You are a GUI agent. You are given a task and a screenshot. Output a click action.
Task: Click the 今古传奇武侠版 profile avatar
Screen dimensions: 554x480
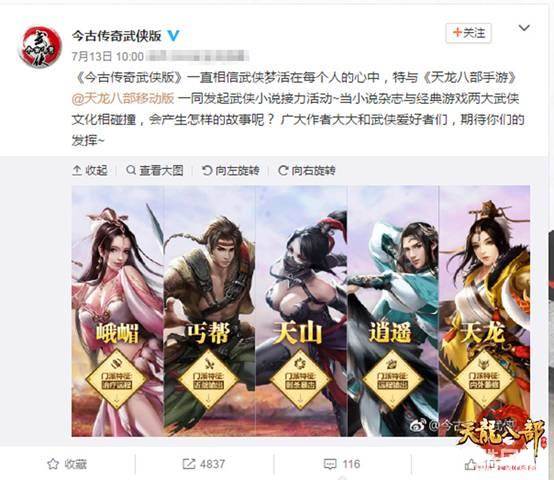(40, 47)
